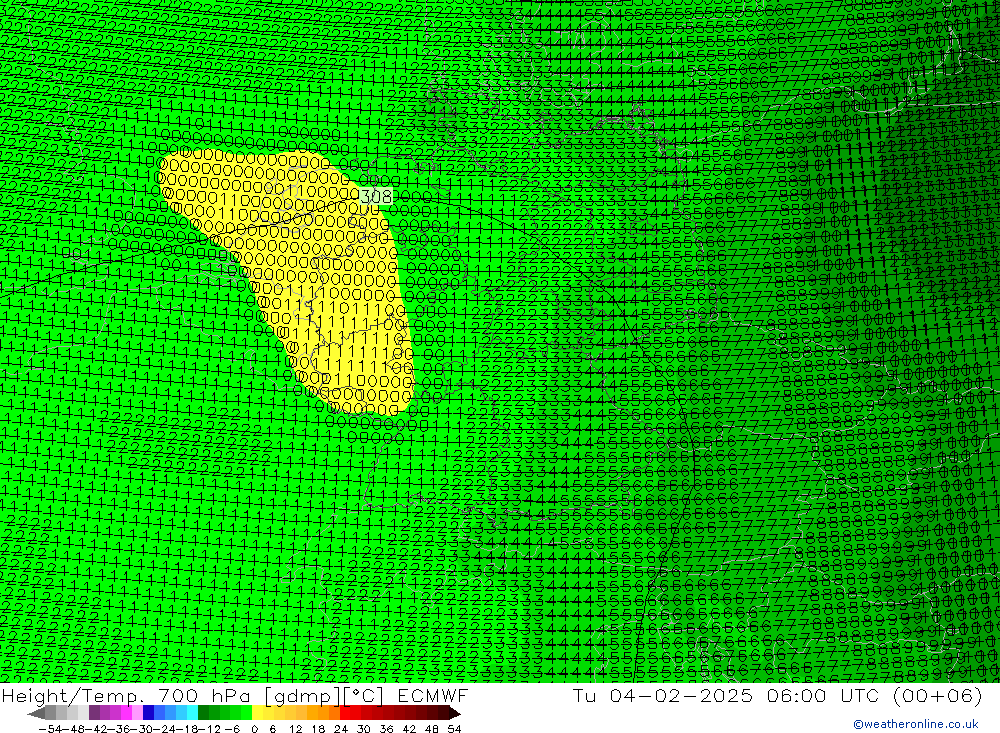Click the right dark arrow end of legend
The height and width of the screenshot is (733, 1000).
click(454, 714)
